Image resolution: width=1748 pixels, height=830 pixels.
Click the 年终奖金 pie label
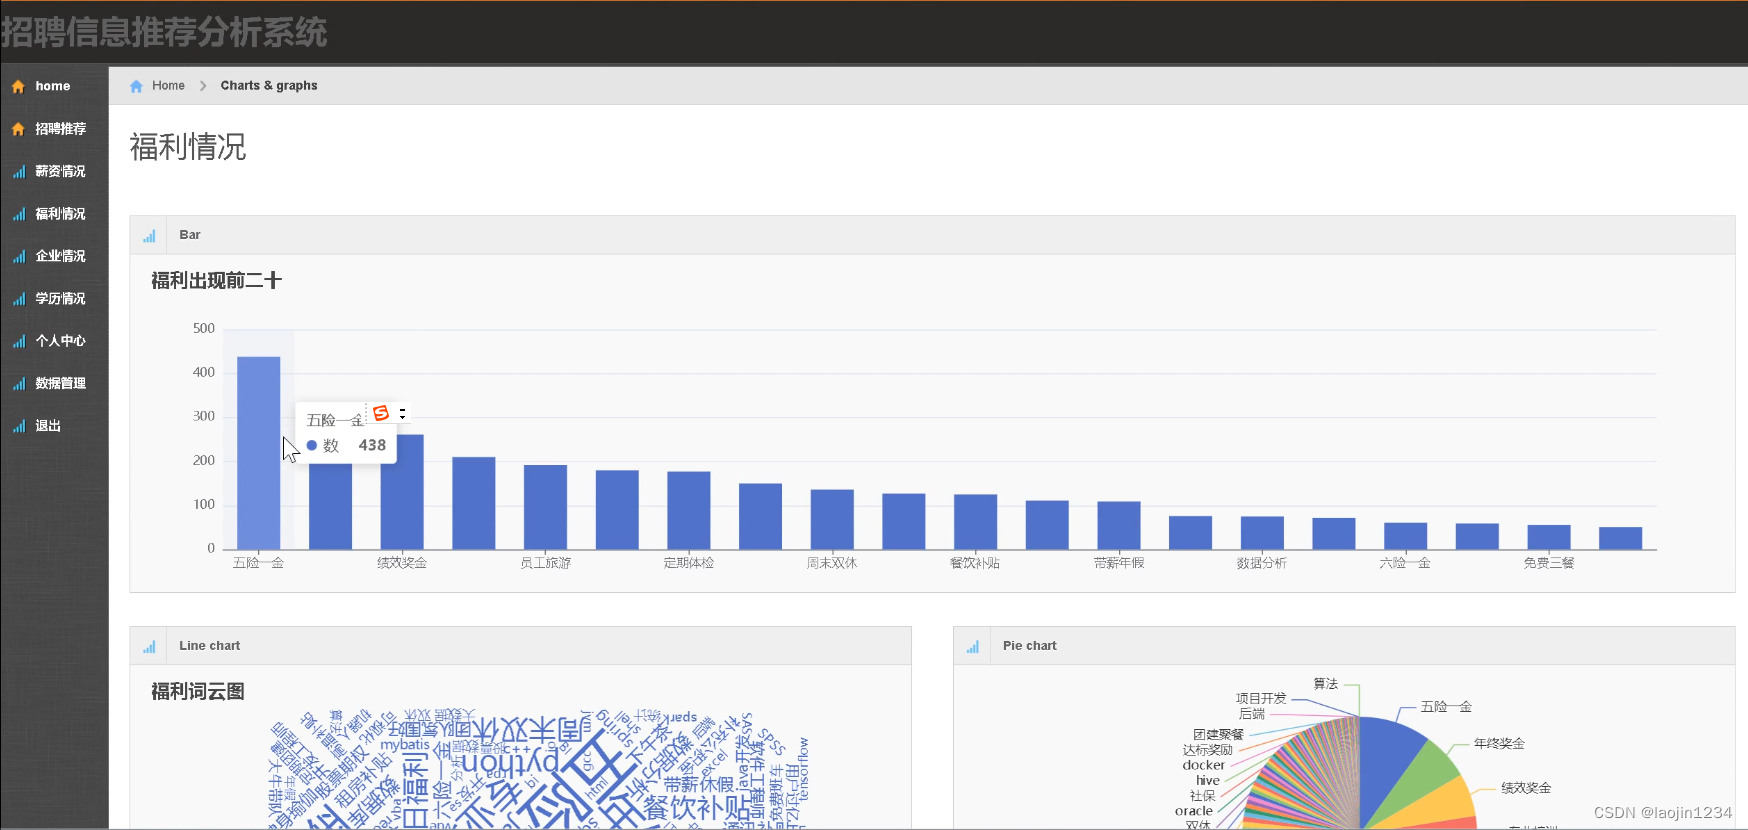(x=1499, y=744)
